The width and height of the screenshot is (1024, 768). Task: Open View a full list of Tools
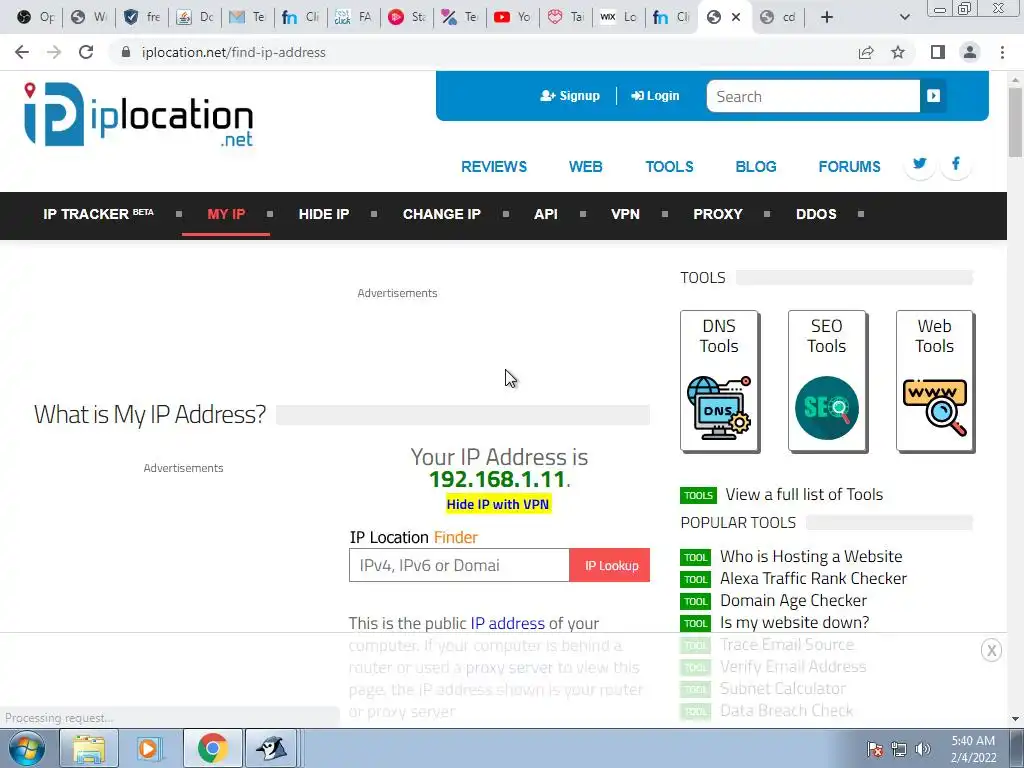coord(804,494)
